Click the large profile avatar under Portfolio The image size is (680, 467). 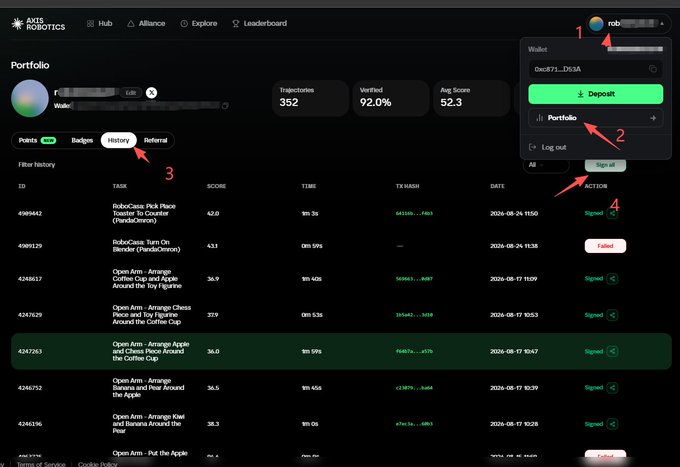pyautogui.click(x=30, y=98)
